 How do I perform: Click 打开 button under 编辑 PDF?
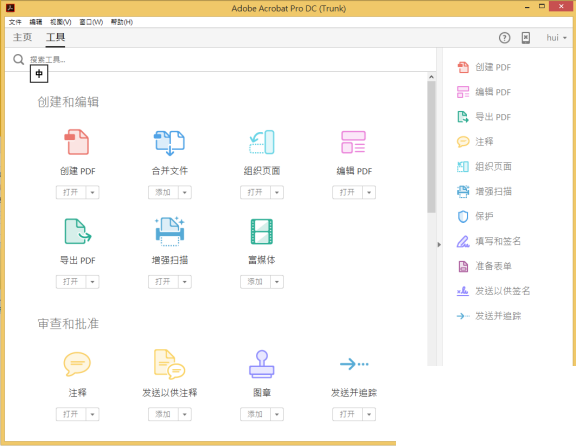(347, 192)
